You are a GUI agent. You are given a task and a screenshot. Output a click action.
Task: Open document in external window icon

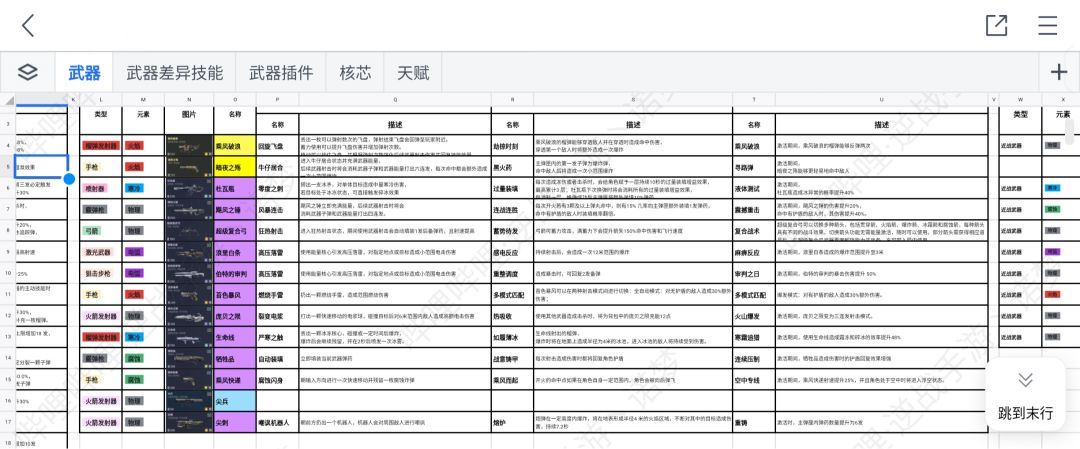997,25
